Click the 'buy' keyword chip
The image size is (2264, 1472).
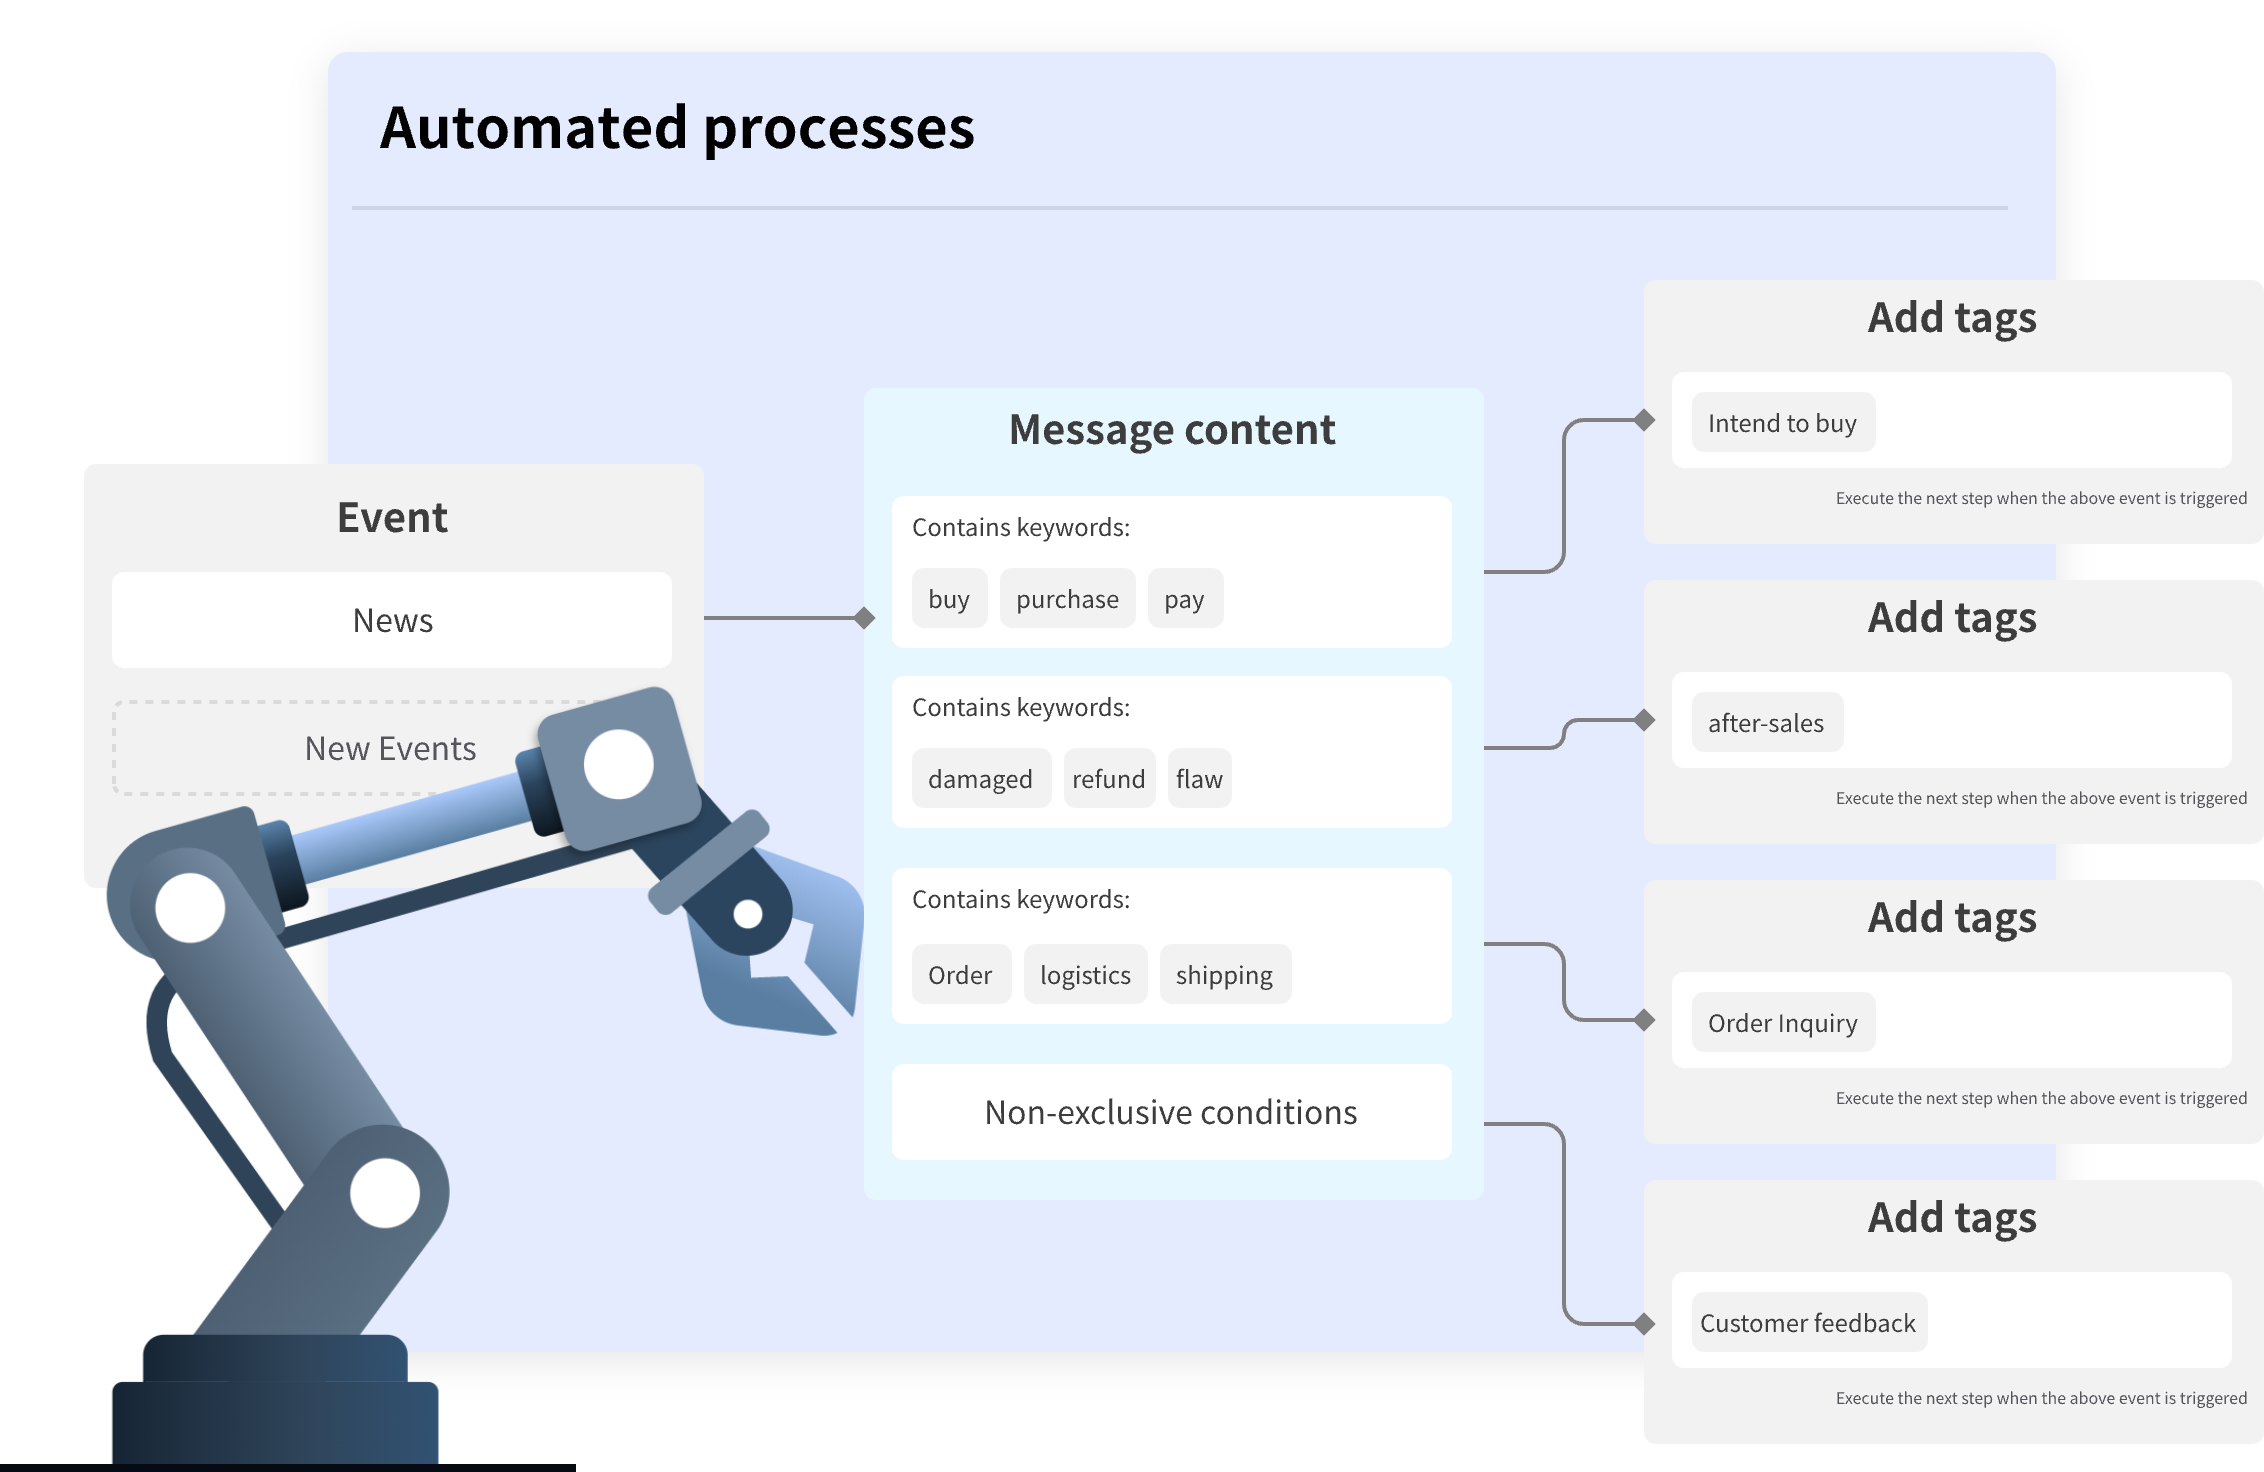[x=949, y=599]
